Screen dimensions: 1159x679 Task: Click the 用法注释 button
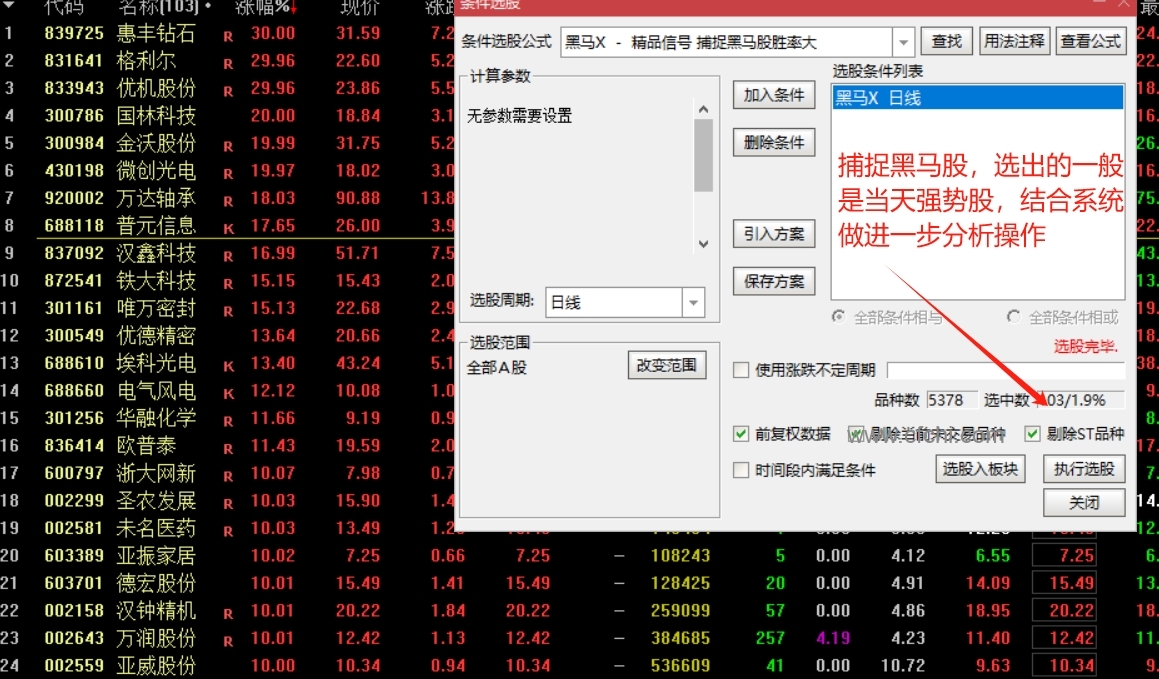click(x=1014, y=41)
